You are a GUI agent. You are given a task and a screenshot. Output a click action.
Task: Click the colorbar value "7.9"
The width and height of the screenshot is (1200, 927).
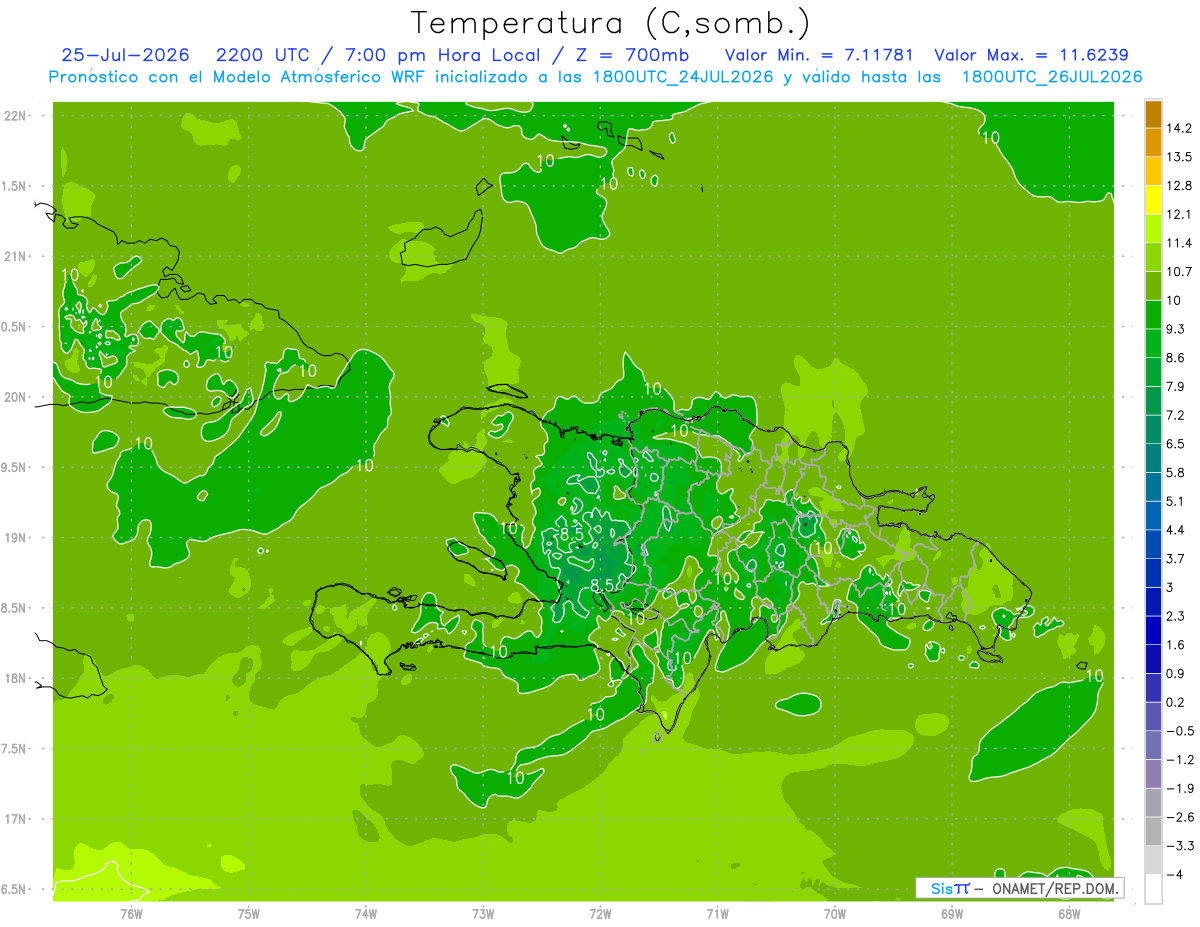coord(1176,386)
